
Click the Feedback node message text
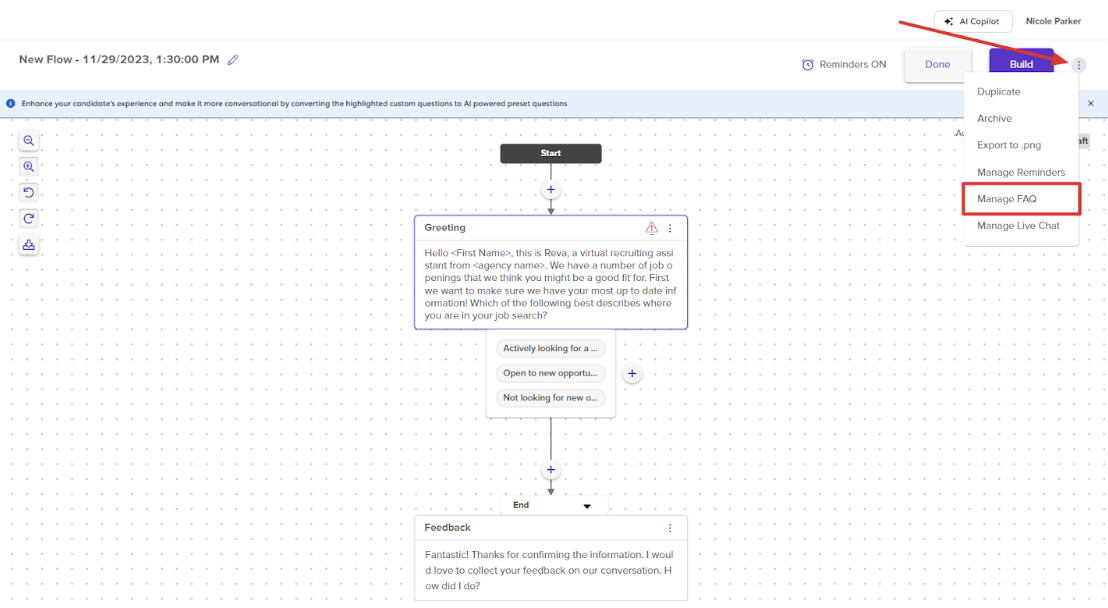(549, 571)
